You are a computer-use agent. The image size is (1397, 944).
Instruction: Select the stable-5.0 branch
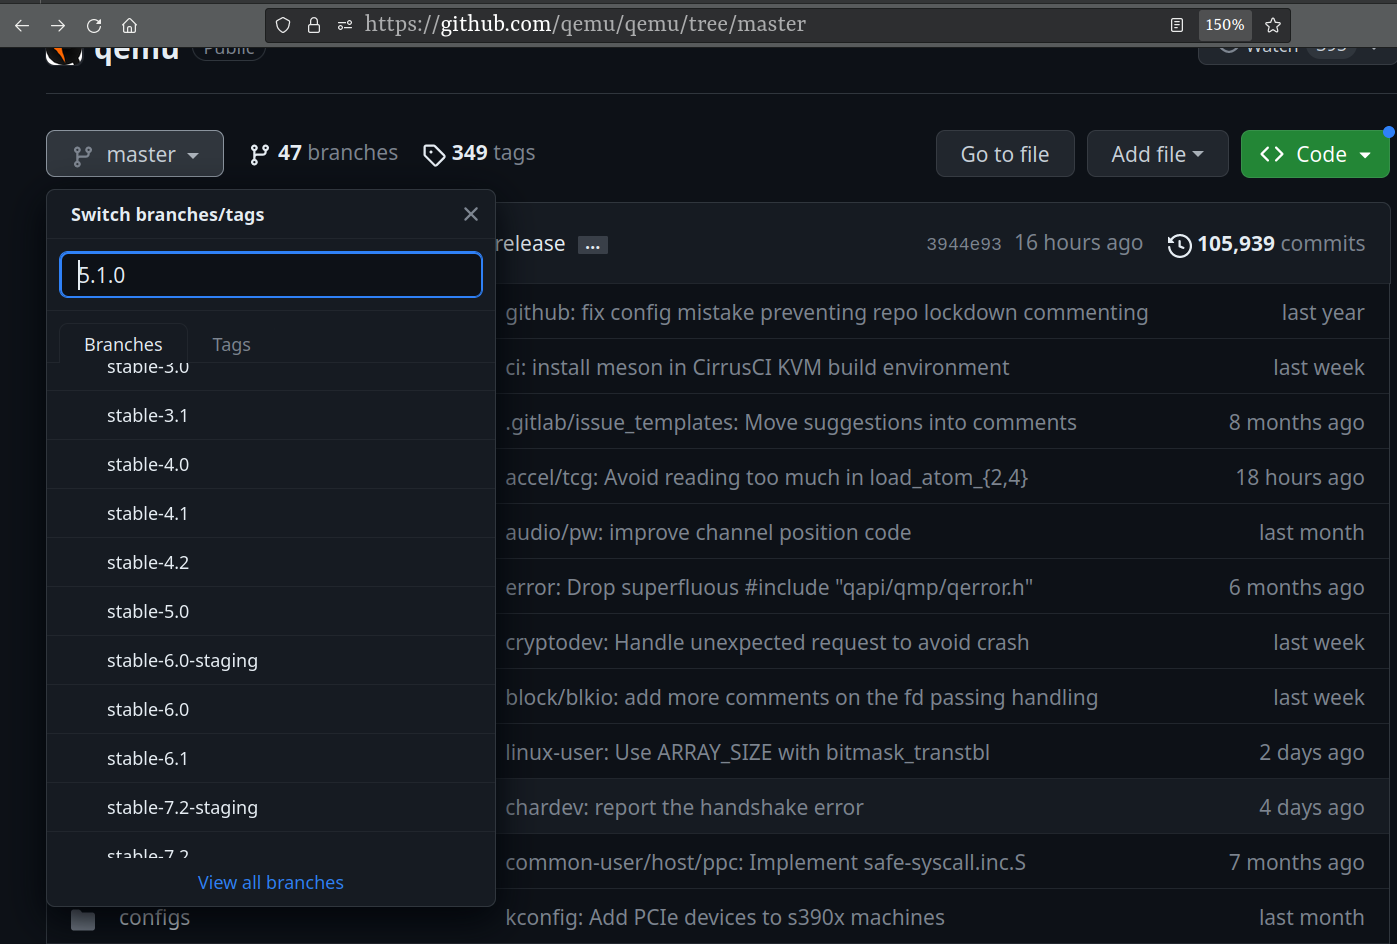click(271, 611)
